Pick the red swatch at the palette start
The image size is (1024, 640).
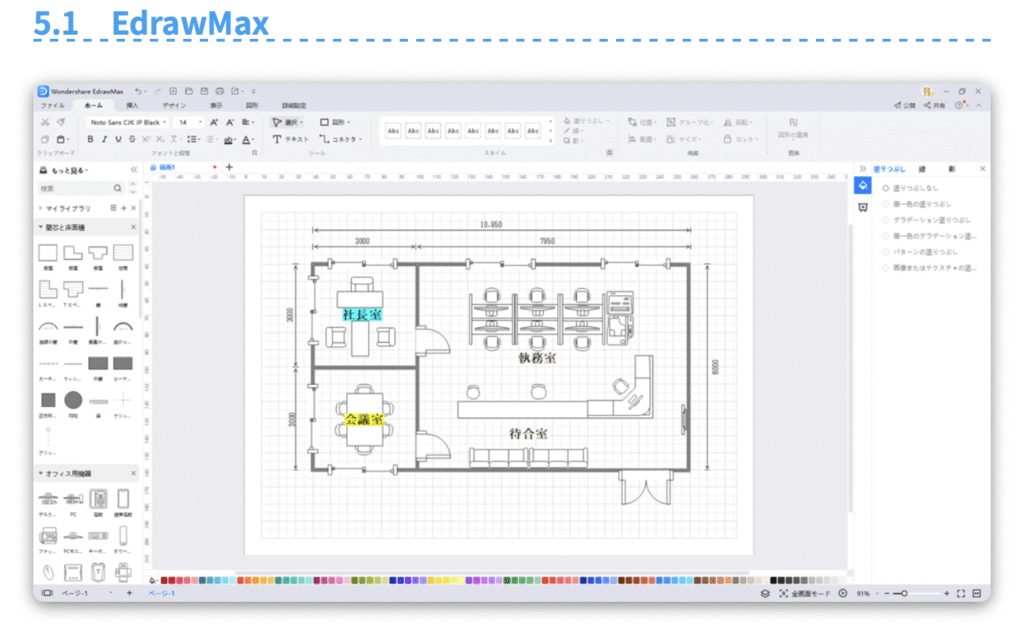(x=164, y=580)
